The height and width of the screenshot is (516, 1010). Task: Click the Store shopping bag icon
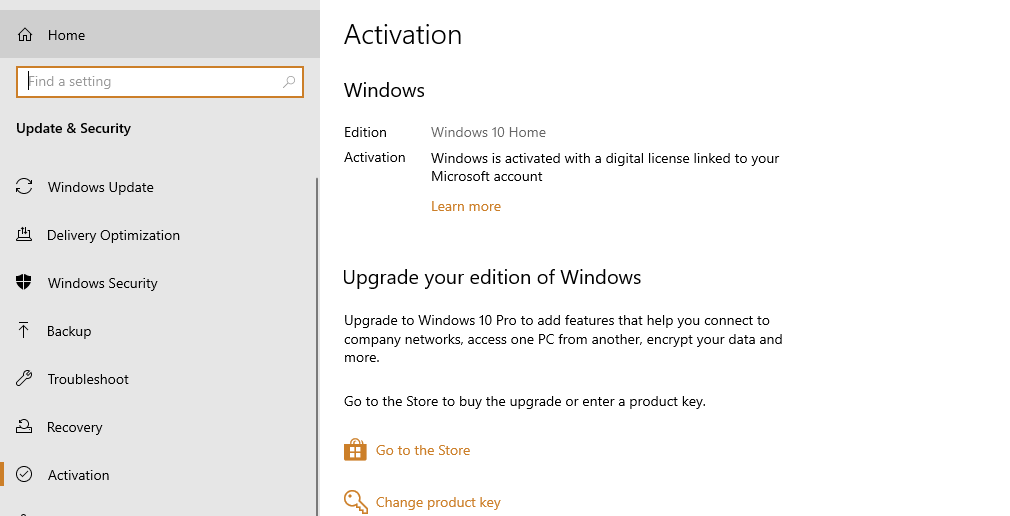355,450
